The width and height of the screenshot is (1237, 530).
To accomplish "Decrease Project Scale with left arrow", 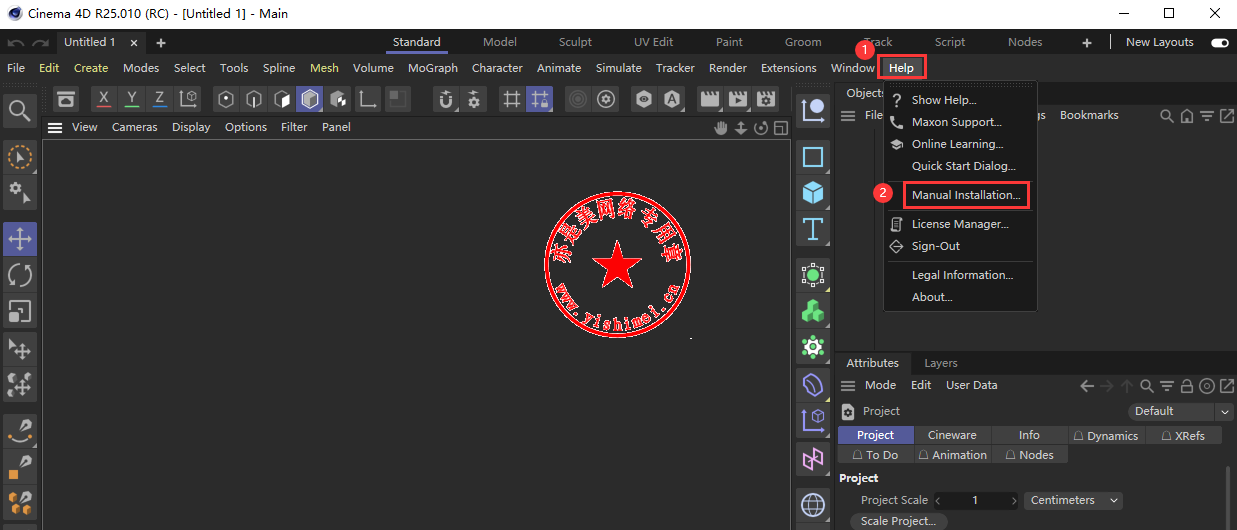I will tap(939, 500).
